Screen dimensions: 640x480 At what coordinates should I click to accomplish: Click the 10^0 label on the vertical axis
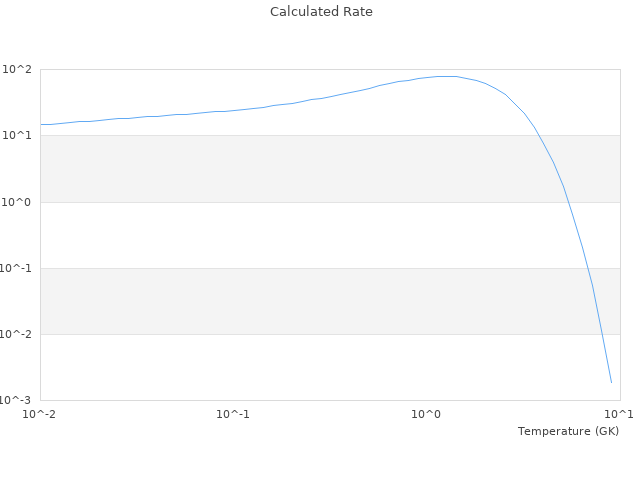17,202
